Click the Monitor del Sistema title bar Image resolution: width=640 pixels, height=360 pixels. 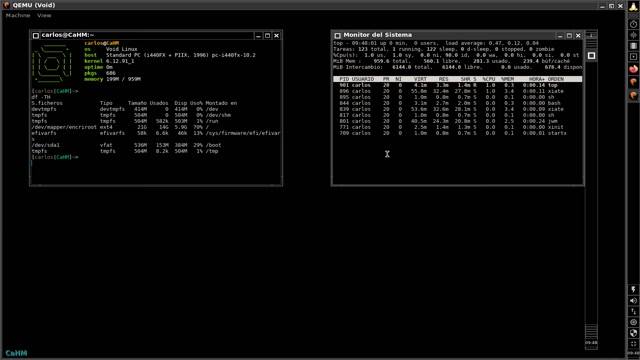coord(449,36)
